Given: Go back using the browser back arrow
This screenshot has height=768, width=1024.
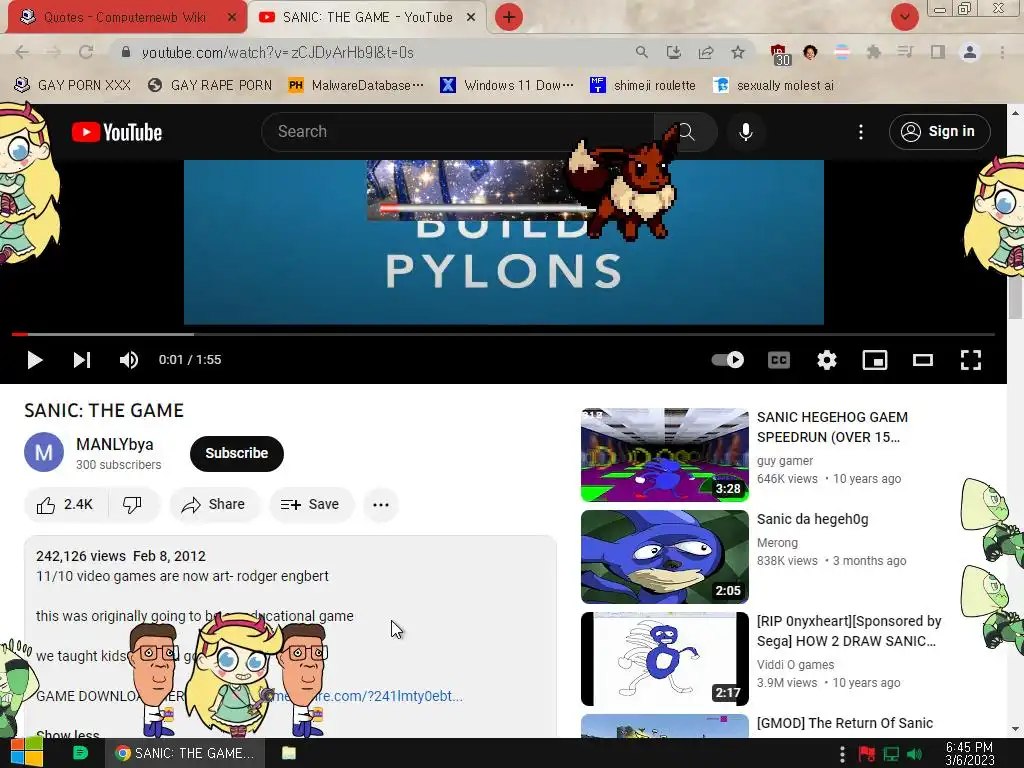Looking at the screenshot, I should 22,52.
